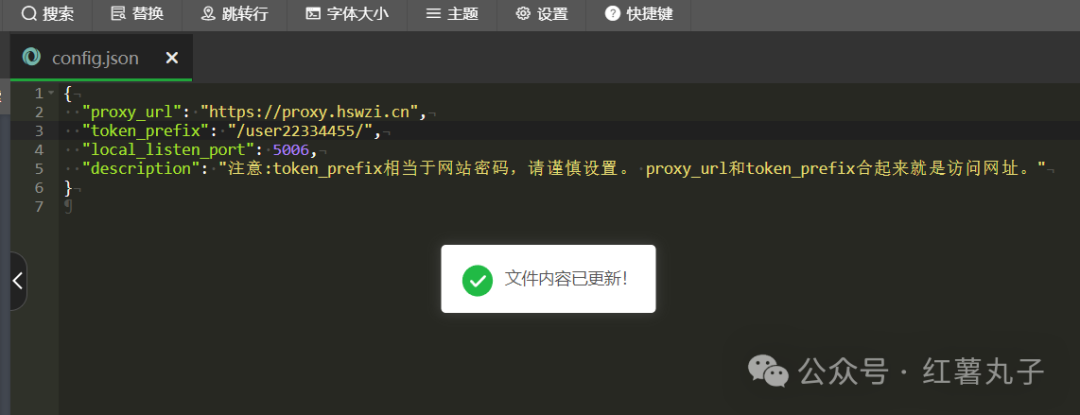This screenshot has height=415, width=1080.
Task: Open the 主题 theme menu
Action: click(x=453, y=14)
